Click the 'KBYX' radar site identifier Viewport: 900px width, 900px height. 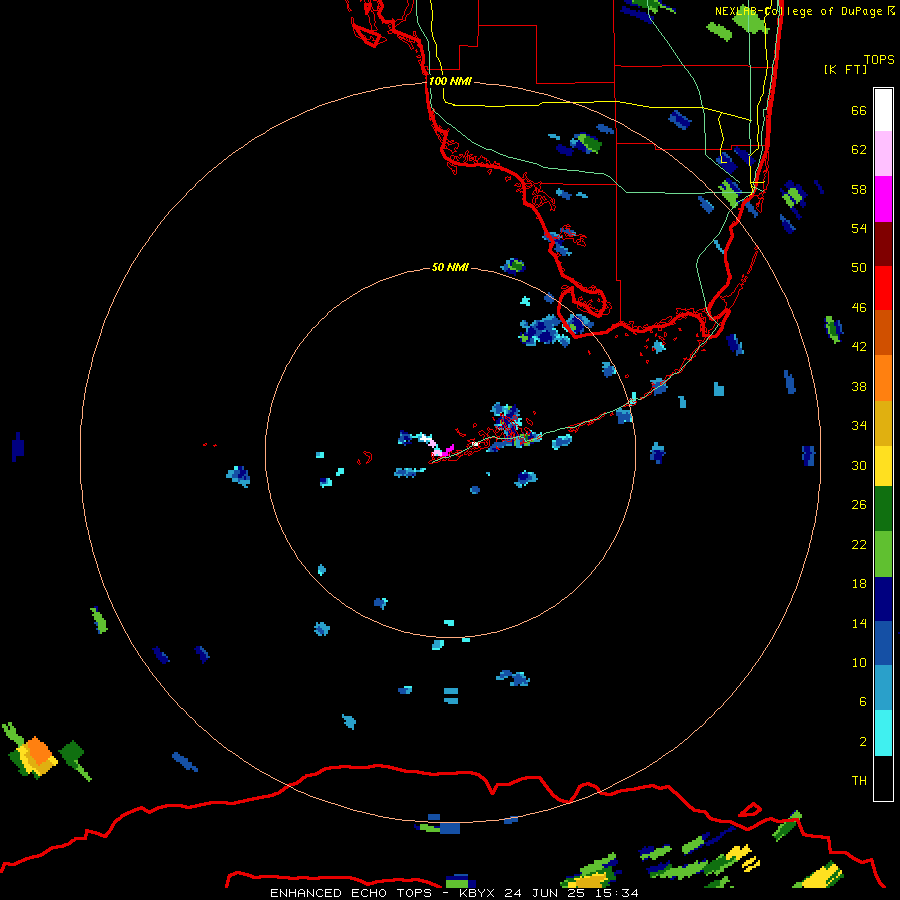(479, 893)
